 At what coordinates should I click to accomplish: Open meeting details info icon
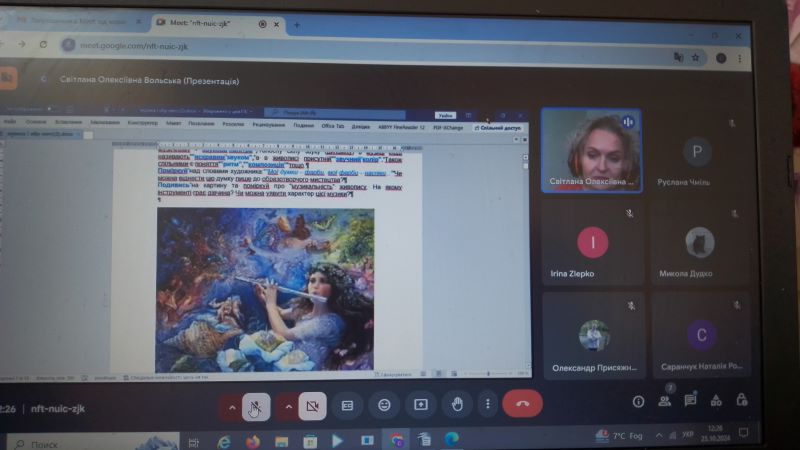click(638, 402)
